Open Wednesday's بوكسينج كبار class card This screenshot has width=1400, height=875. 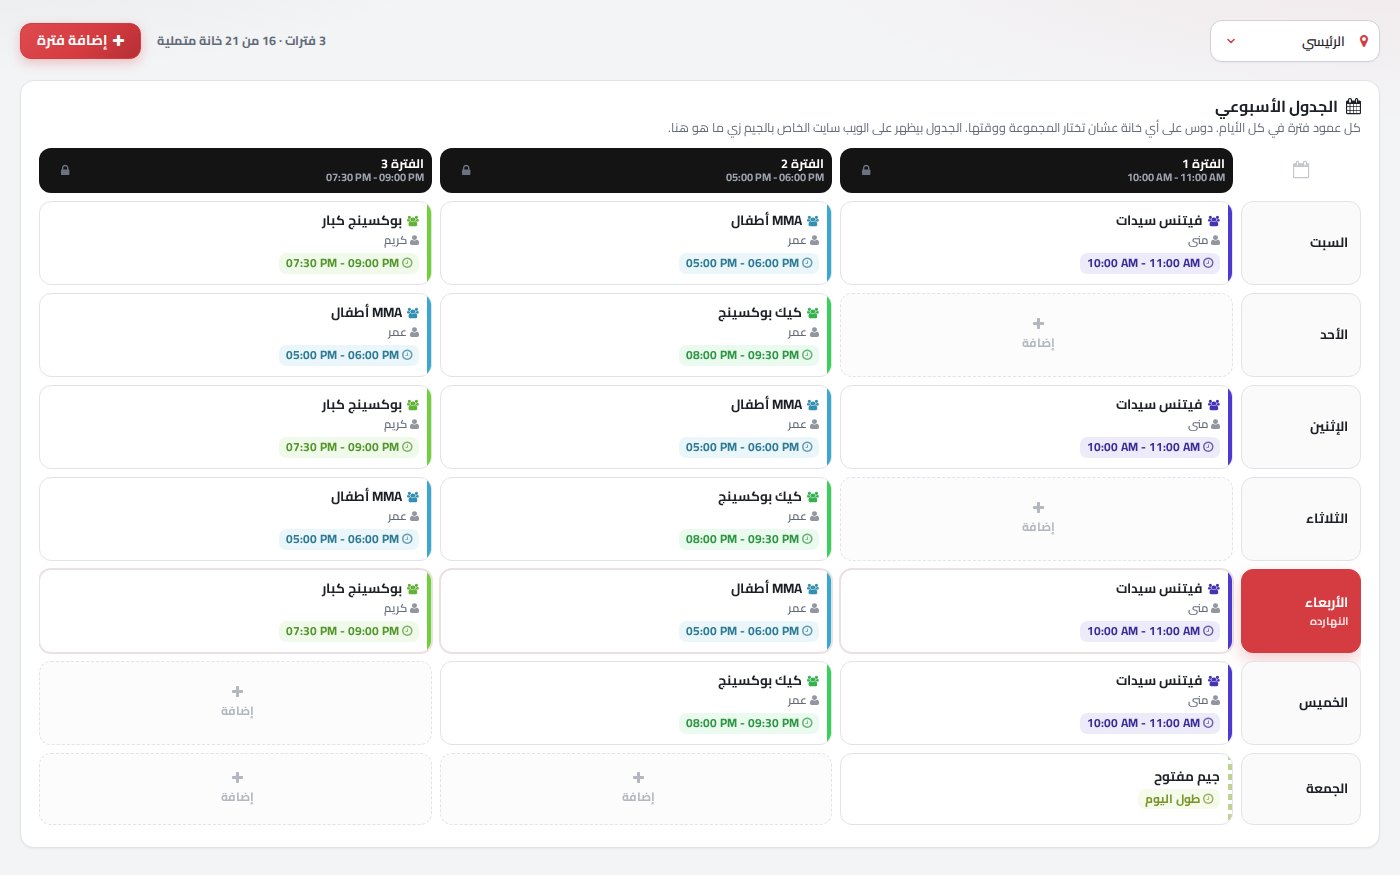pos(235,611)
